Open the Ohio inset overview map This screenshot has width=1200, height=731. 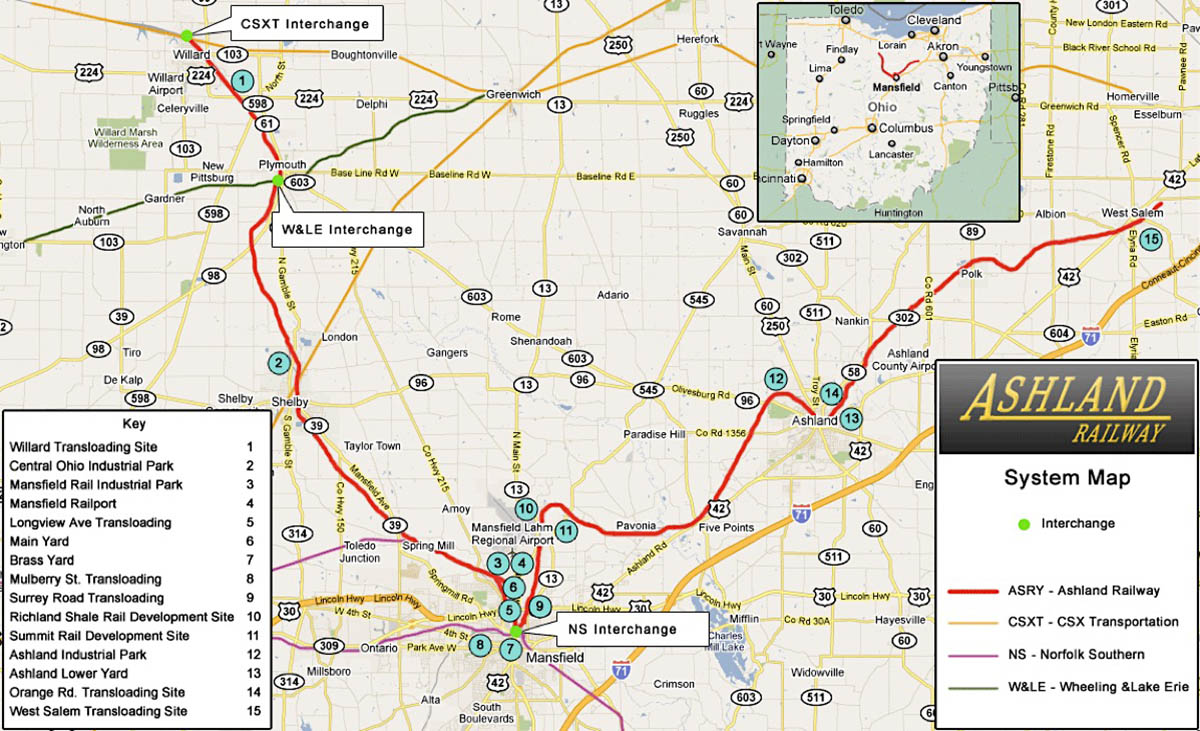888,110
